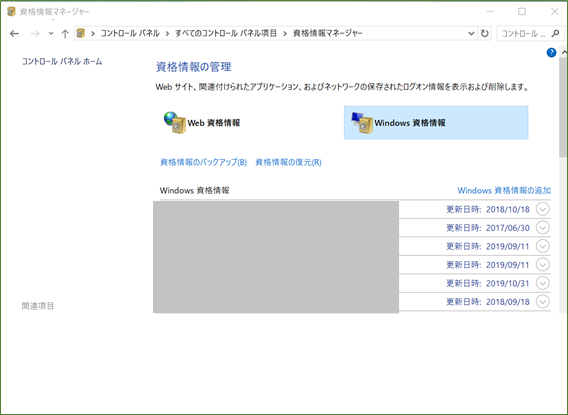Click the 資格情報の管理 heading

click(193, 67)
